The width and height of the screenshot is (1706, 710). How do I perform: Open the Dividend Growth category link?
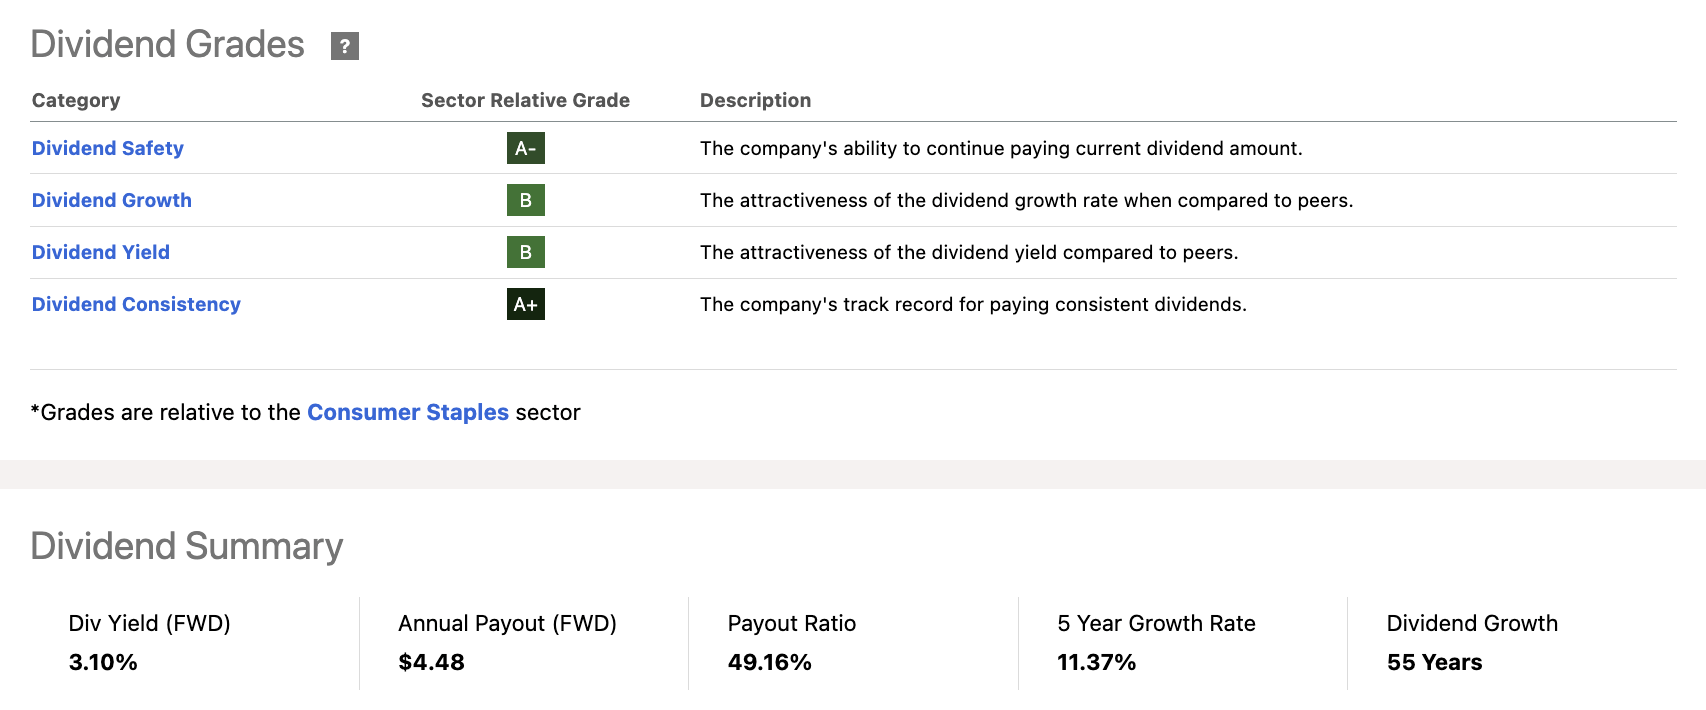pyautogui.click(x=112, y=200)
